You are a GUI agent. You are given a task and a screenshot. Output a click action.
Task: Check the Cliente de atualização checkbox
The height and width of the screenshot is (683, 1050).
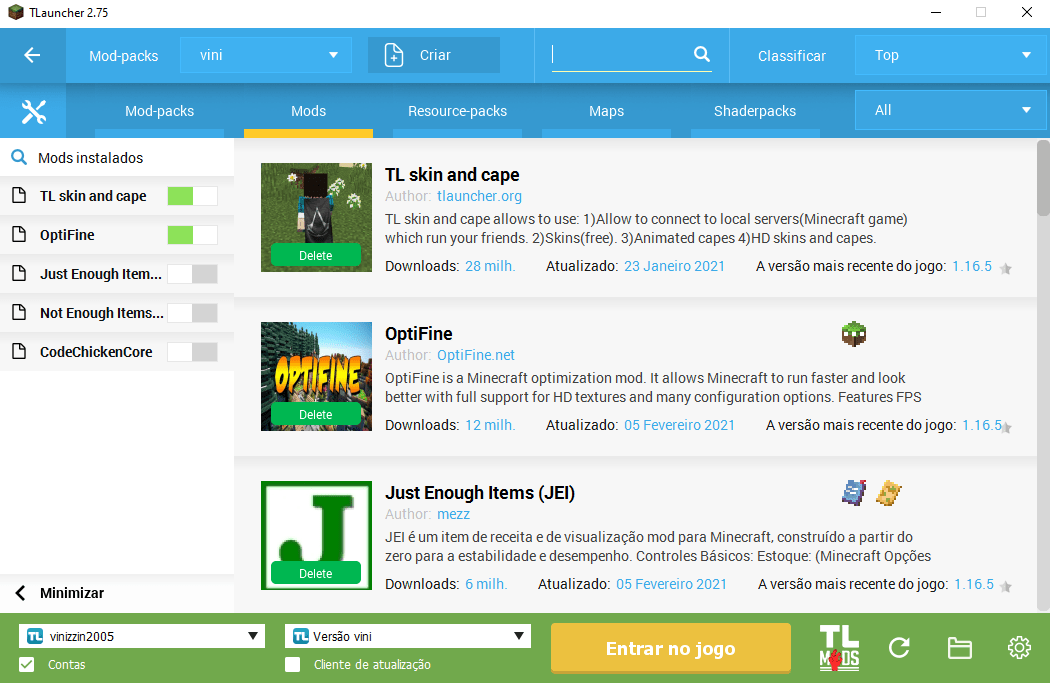(x=293, y=664)
